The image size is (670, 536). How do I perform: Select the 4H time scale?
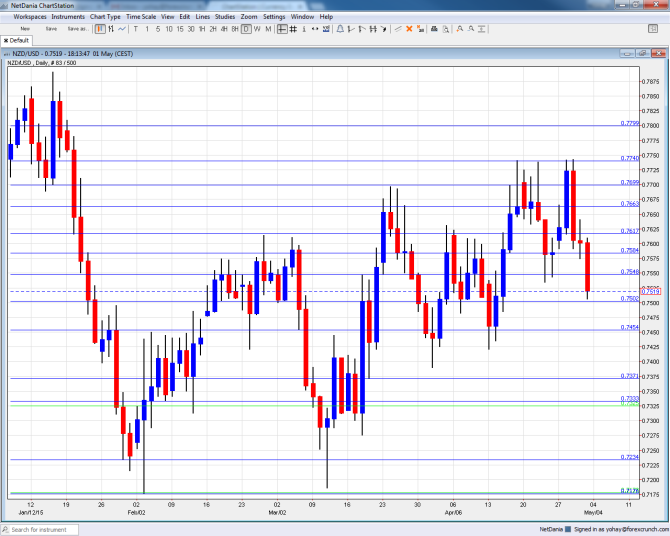pos(224,29)
